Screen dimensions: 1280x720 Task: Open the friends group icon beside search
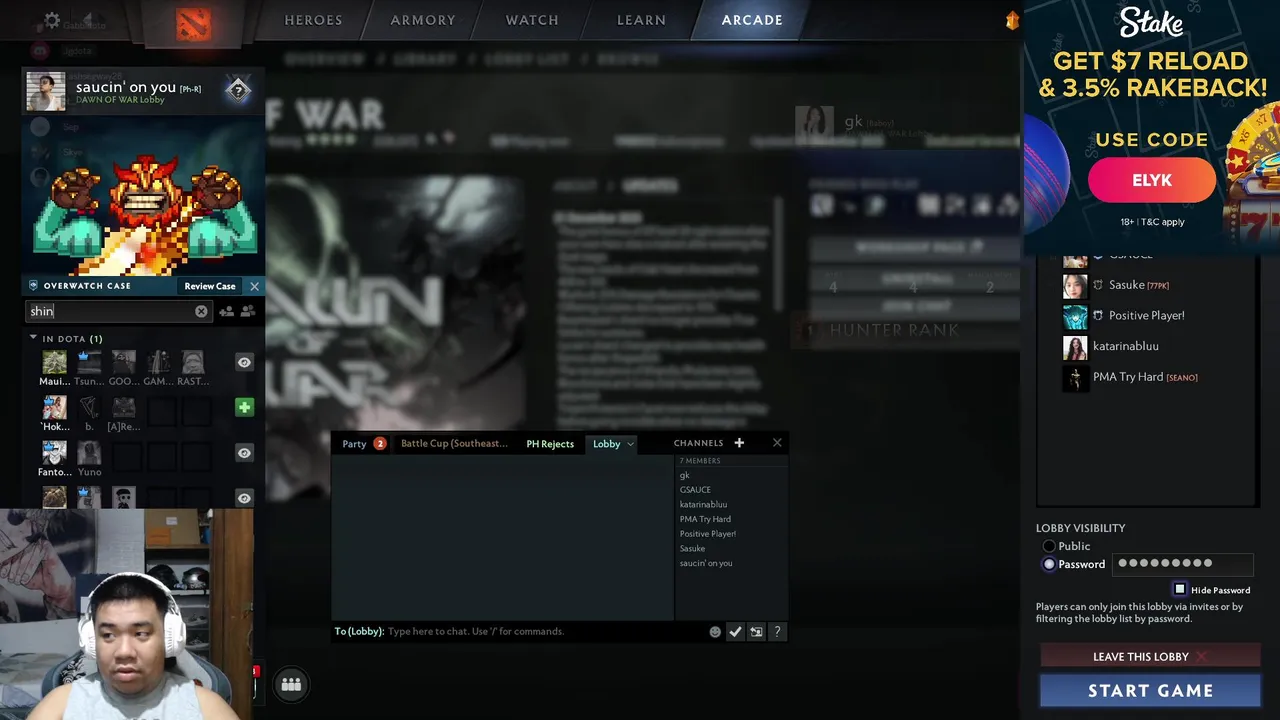pos(248,312)
